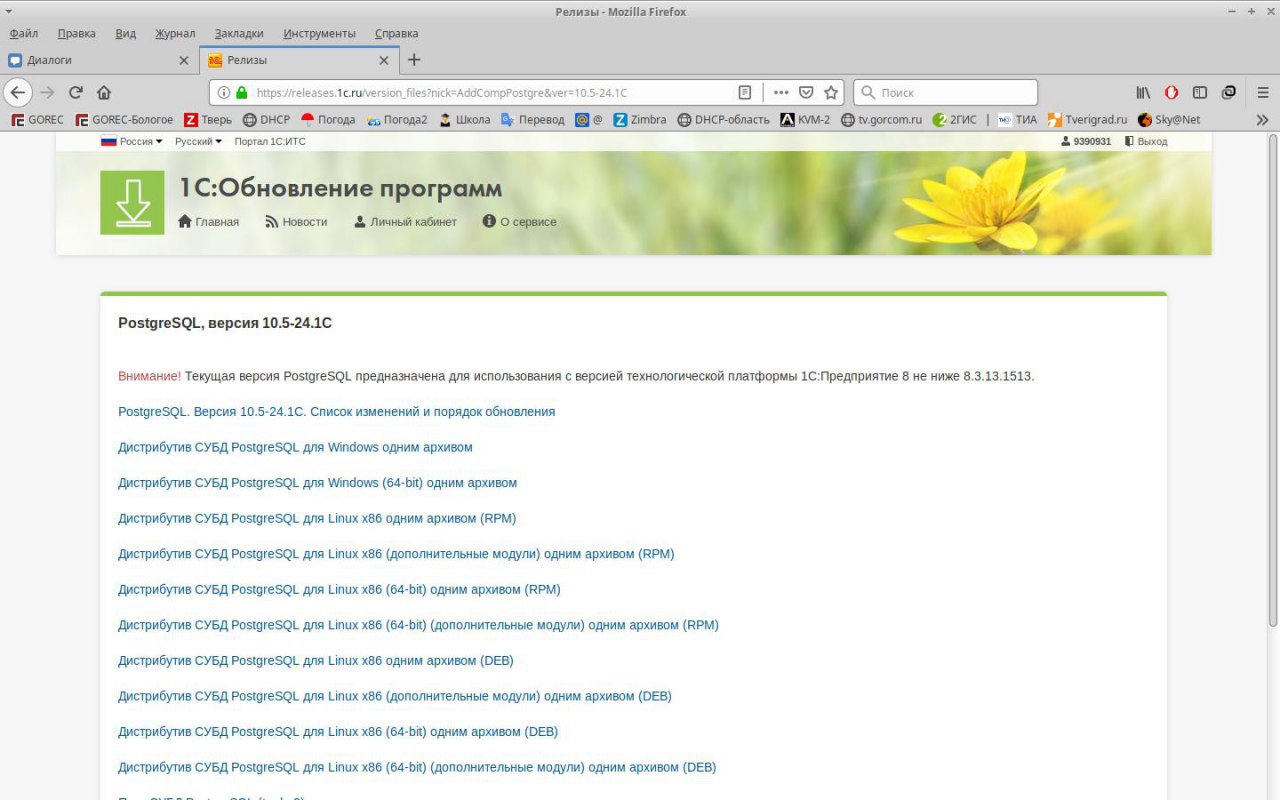Open tv.gorcom.ru bookmark
The width and height of the screenshot is (1280, 800).
pos(881,119)
